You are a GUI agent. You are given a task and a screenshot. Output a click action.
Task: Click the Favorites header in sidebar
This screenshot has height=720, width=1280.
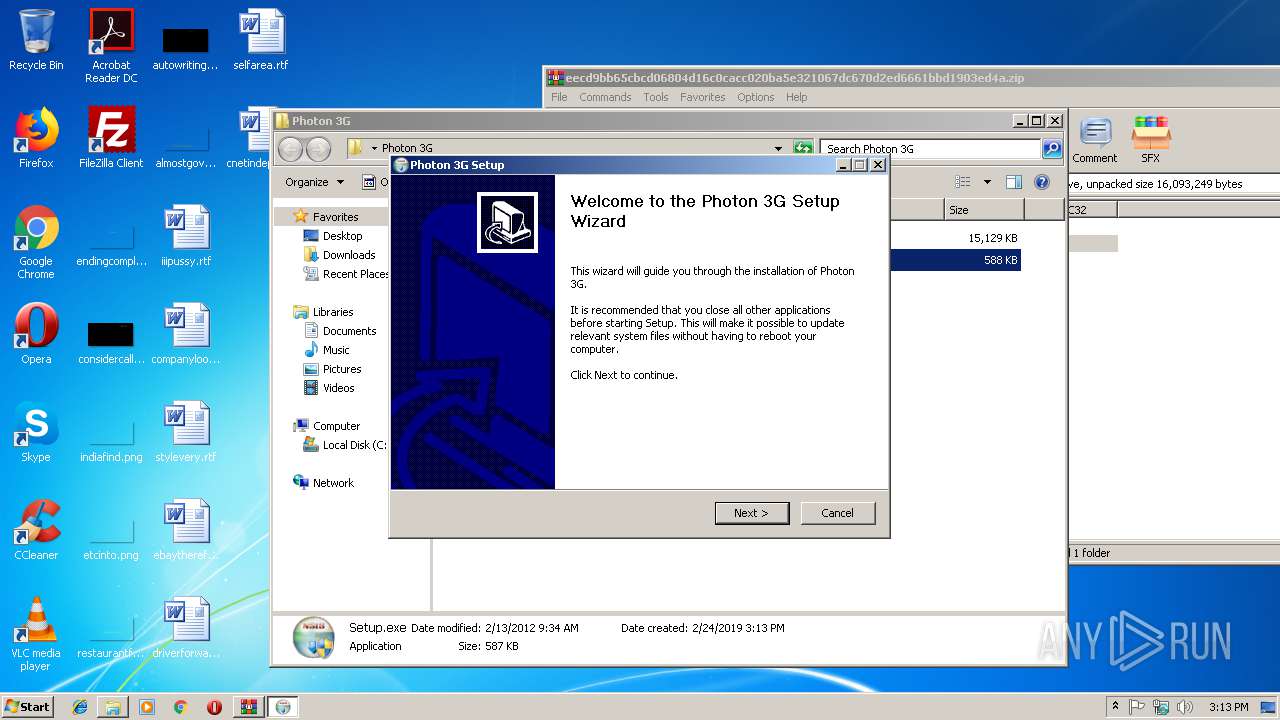coord(326,217)
